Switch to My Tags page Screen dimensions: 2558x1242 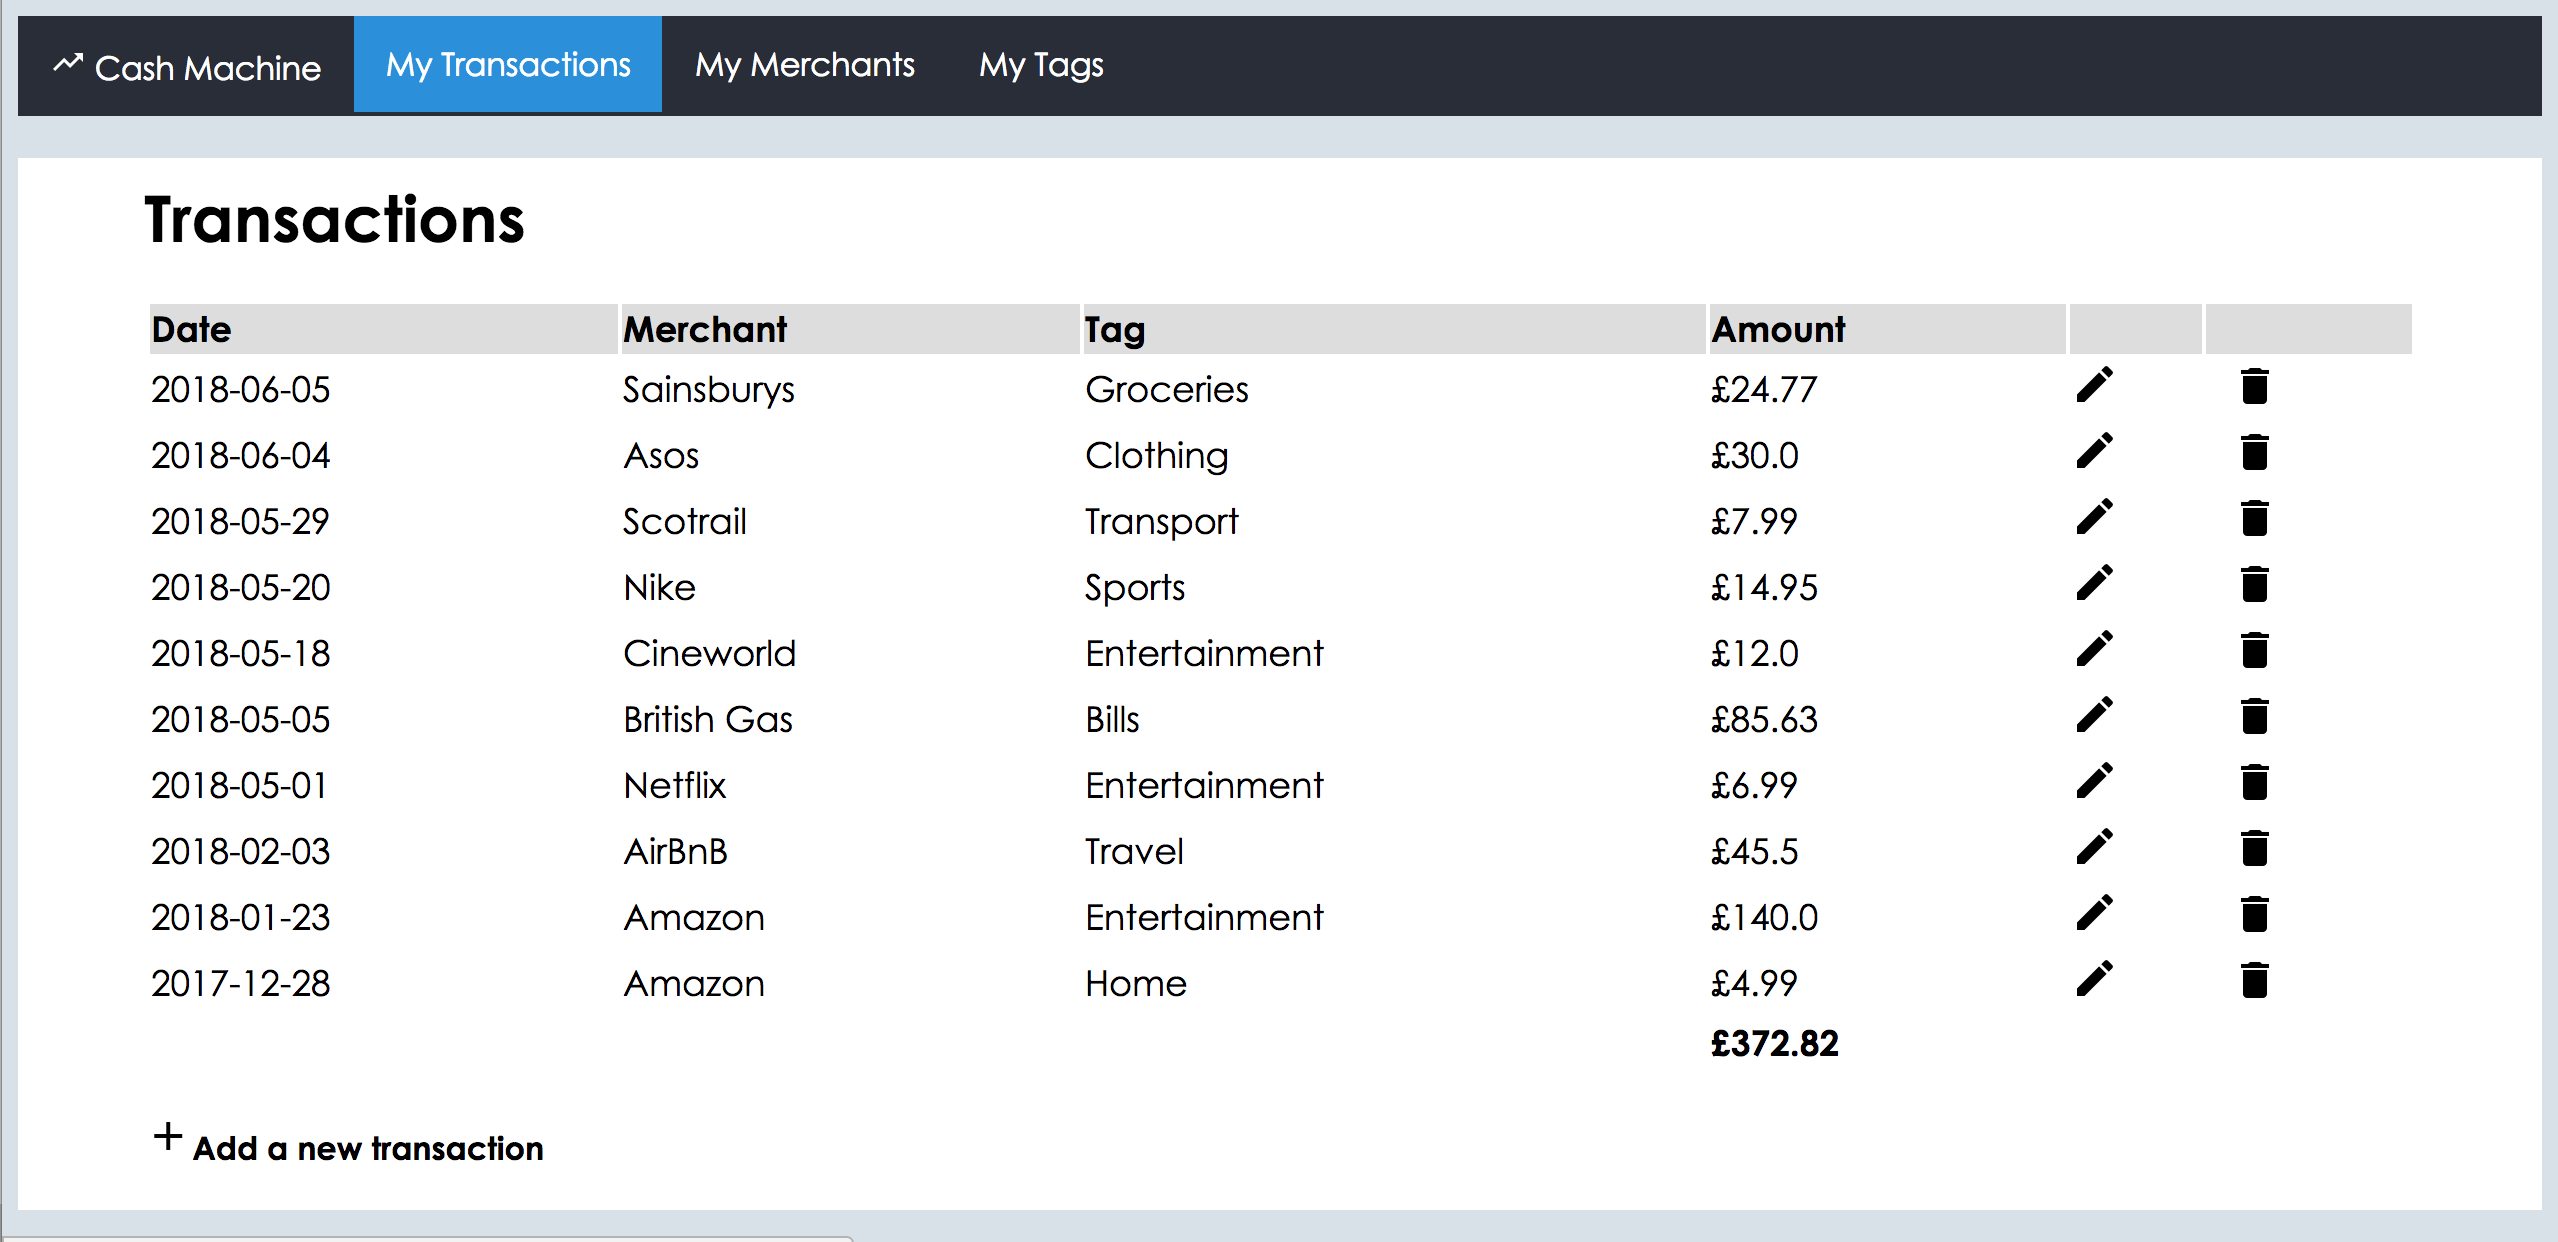1041,65
